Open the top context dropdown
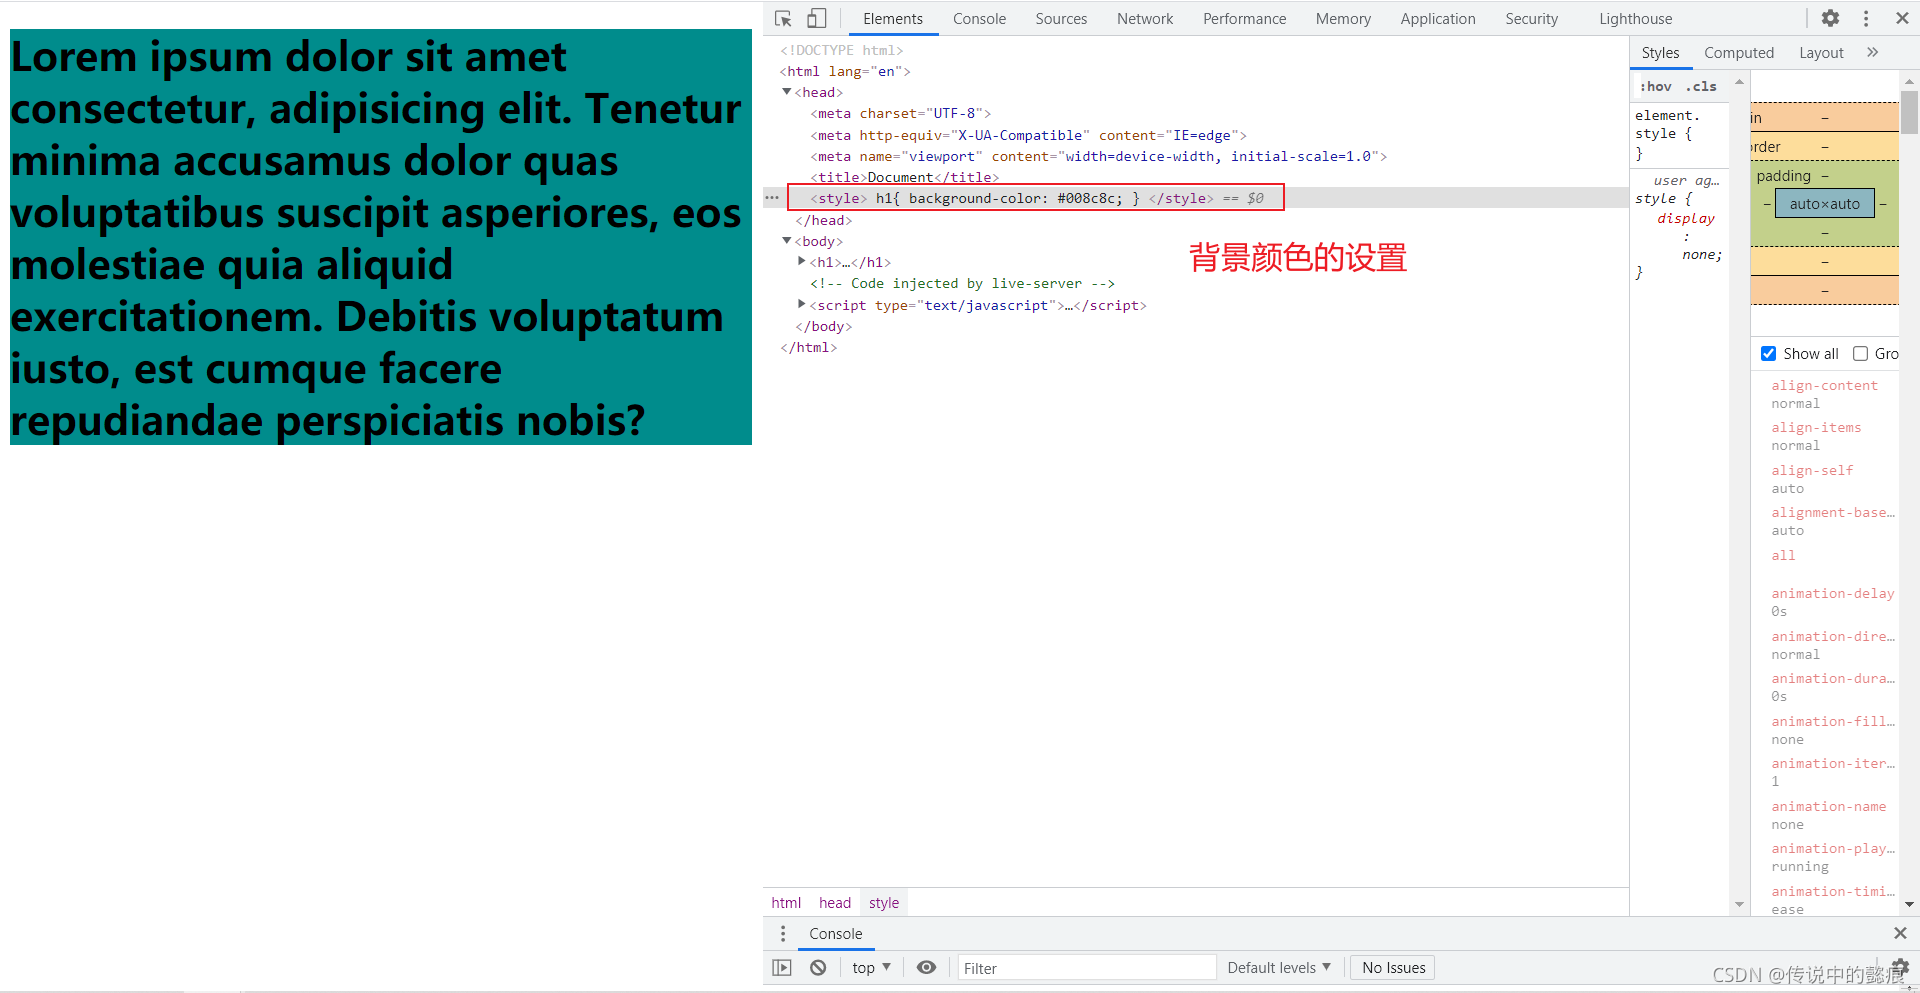 pos(871,968)
